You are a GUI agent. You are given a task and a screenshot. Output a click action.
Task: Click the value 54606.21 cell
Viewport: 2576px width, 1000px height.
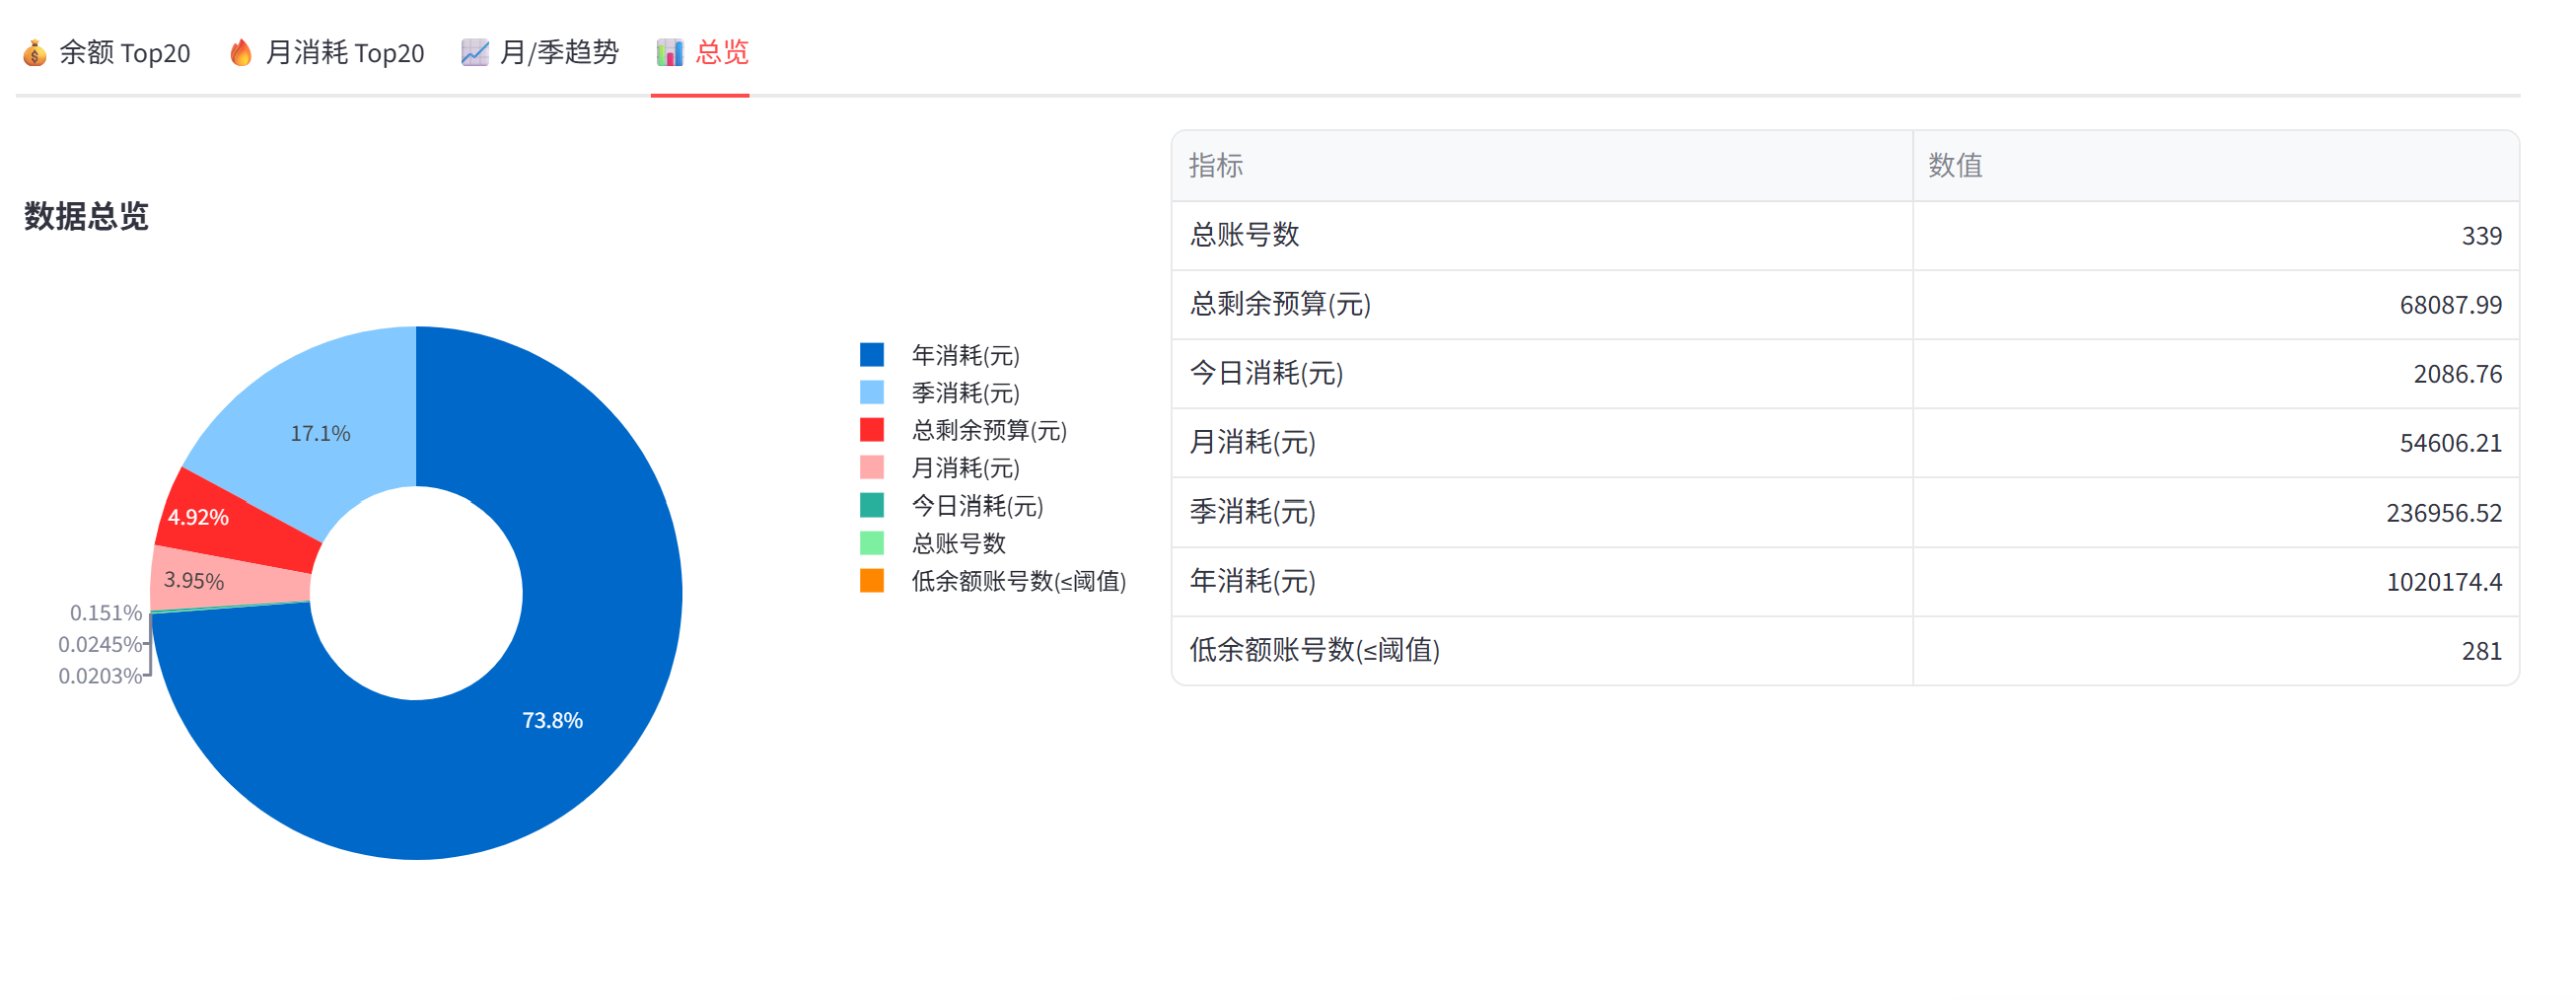coord(2215,442)
